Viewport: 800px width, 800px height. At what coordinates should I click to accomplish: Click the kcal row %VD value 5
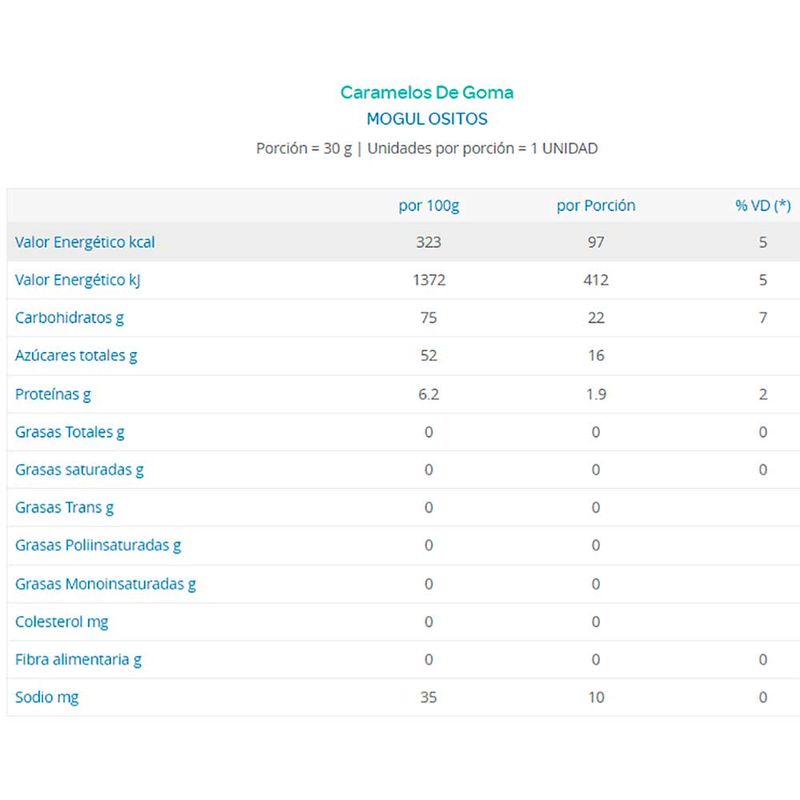click(763, 242)
